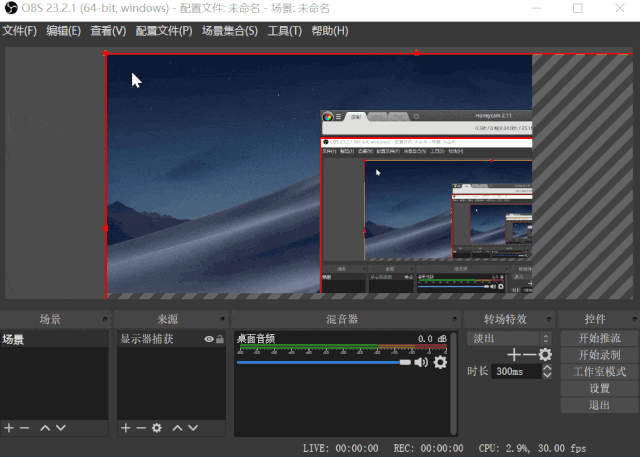640x457 pixels.
Task: Open the 工具(T) menu
Action: pos(284,31)
